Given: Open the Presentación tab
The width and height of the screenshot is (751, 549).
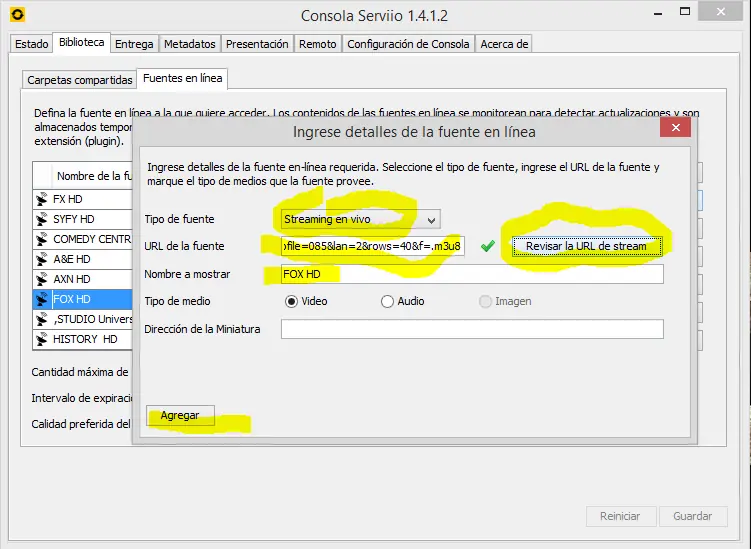Looking at the screenshot, I should pyautogui.click(x=257, y=44).
